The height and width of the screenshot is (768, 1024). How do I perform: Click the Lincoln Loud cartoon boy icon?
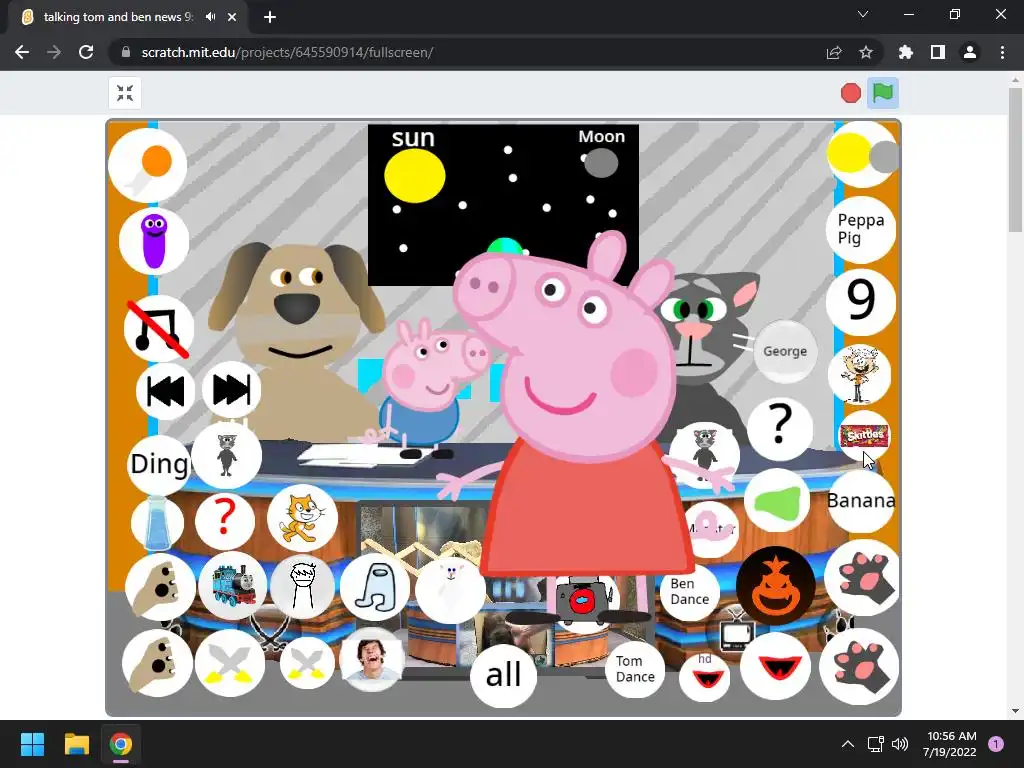coord(859,375)
